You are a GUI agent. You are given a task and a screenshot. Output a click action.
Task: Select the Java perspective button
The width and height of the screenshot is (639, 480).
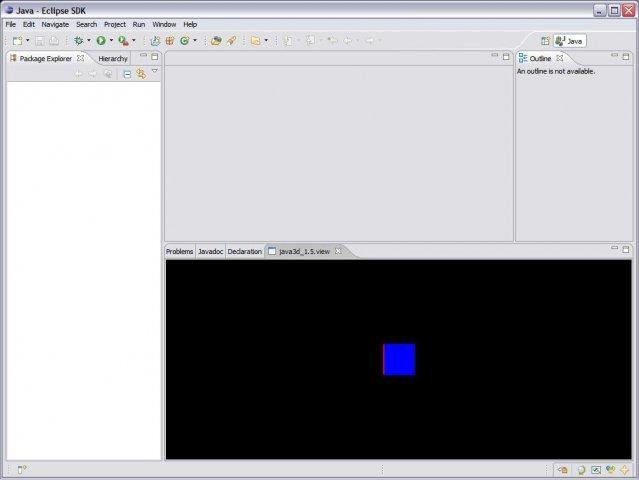point(570,41)
